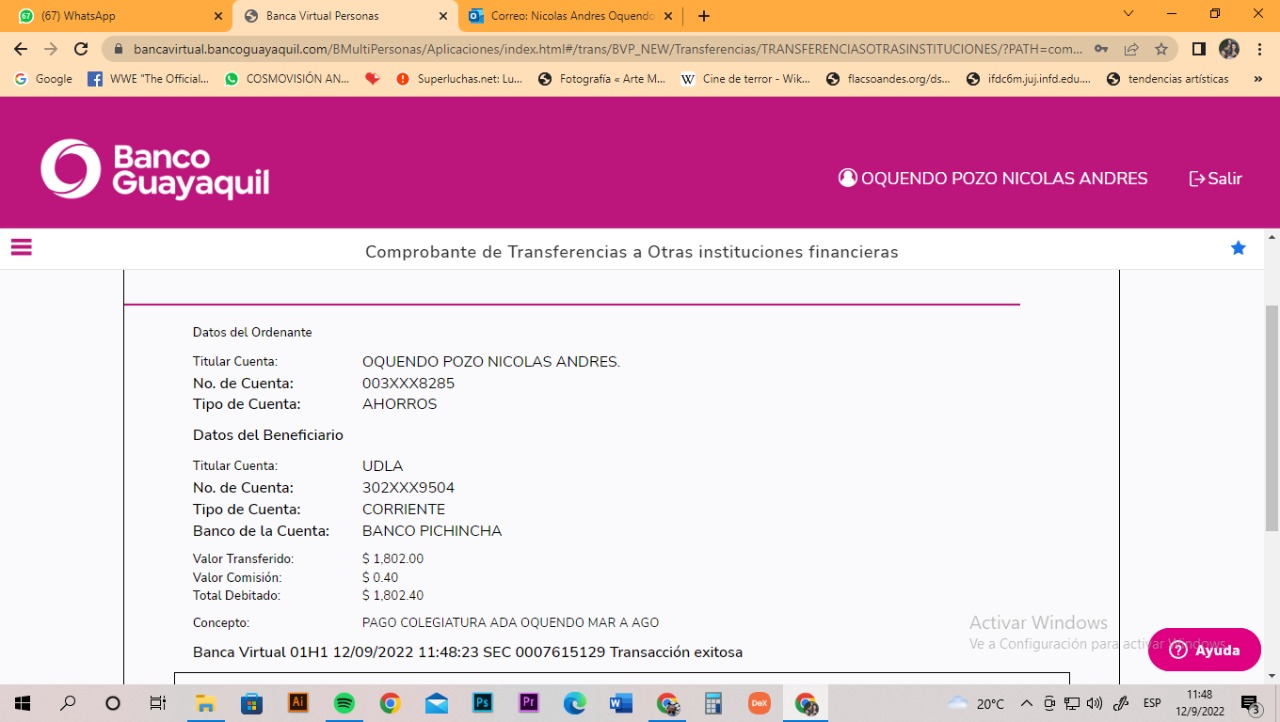Click the address bar URL field
1280x722 pixels.
(x=600, y=49)
